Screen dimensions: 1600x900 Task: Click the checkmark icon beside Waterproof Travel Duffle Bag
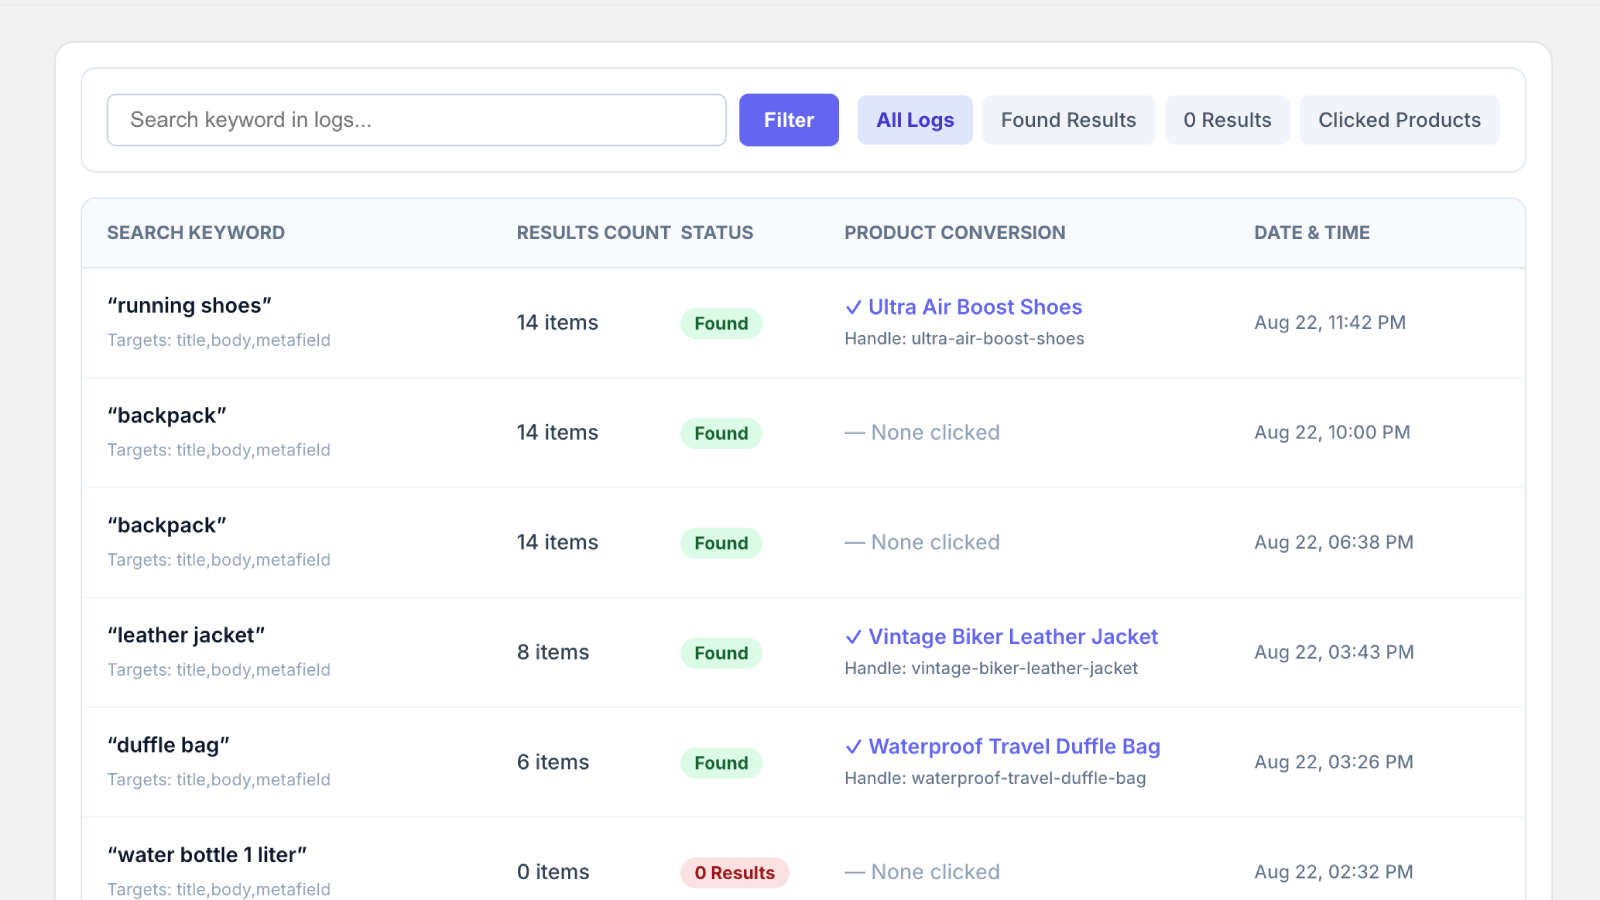[x=853, y=748]
